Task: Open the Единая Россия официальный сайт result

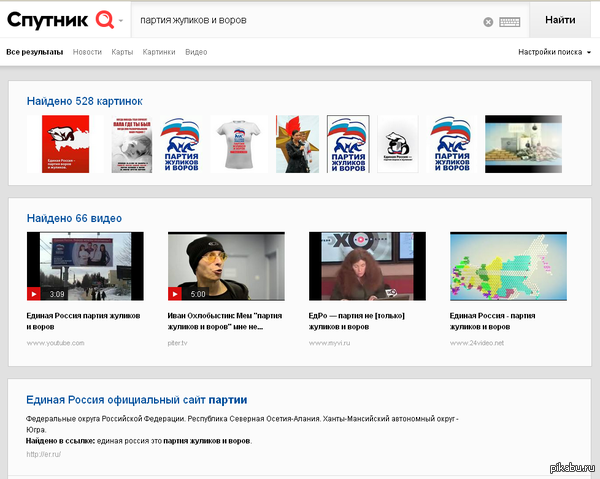Action: (137, 400)
